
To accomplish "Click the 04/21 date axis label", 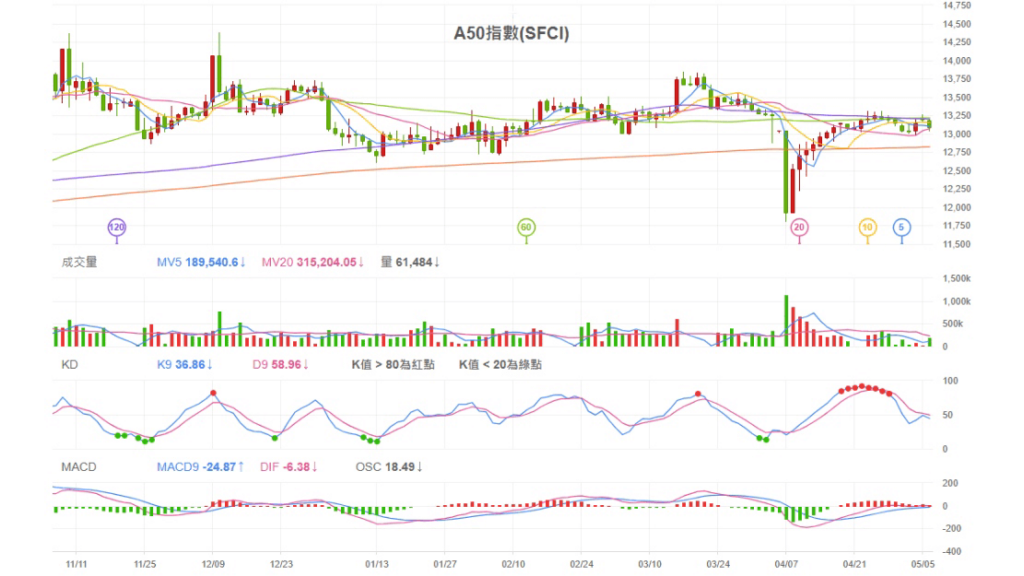I will pos(854,564).
